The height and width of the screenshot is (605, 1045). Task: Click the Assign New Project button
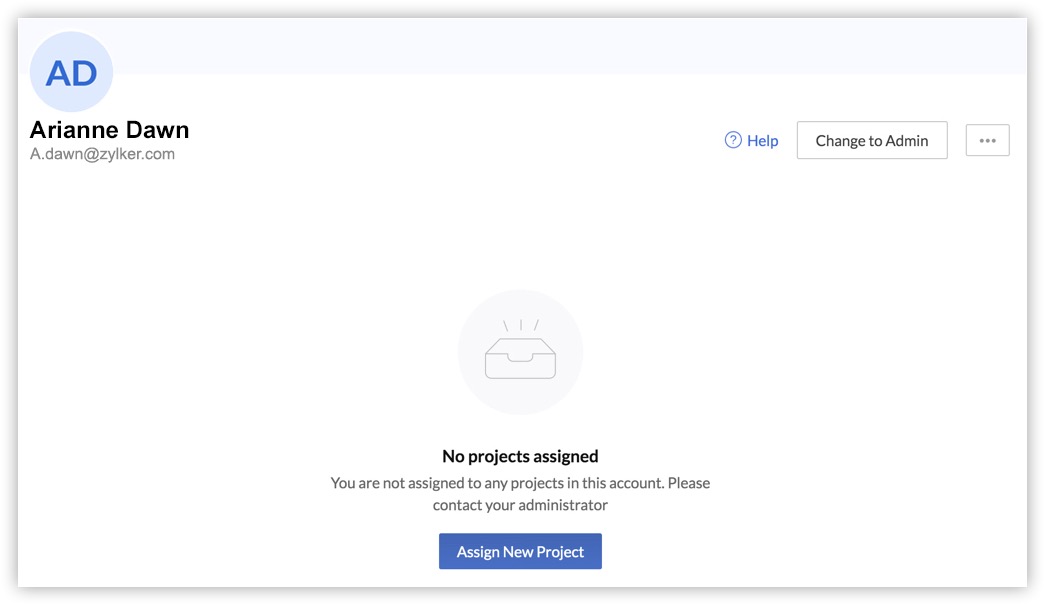[520, 551]
